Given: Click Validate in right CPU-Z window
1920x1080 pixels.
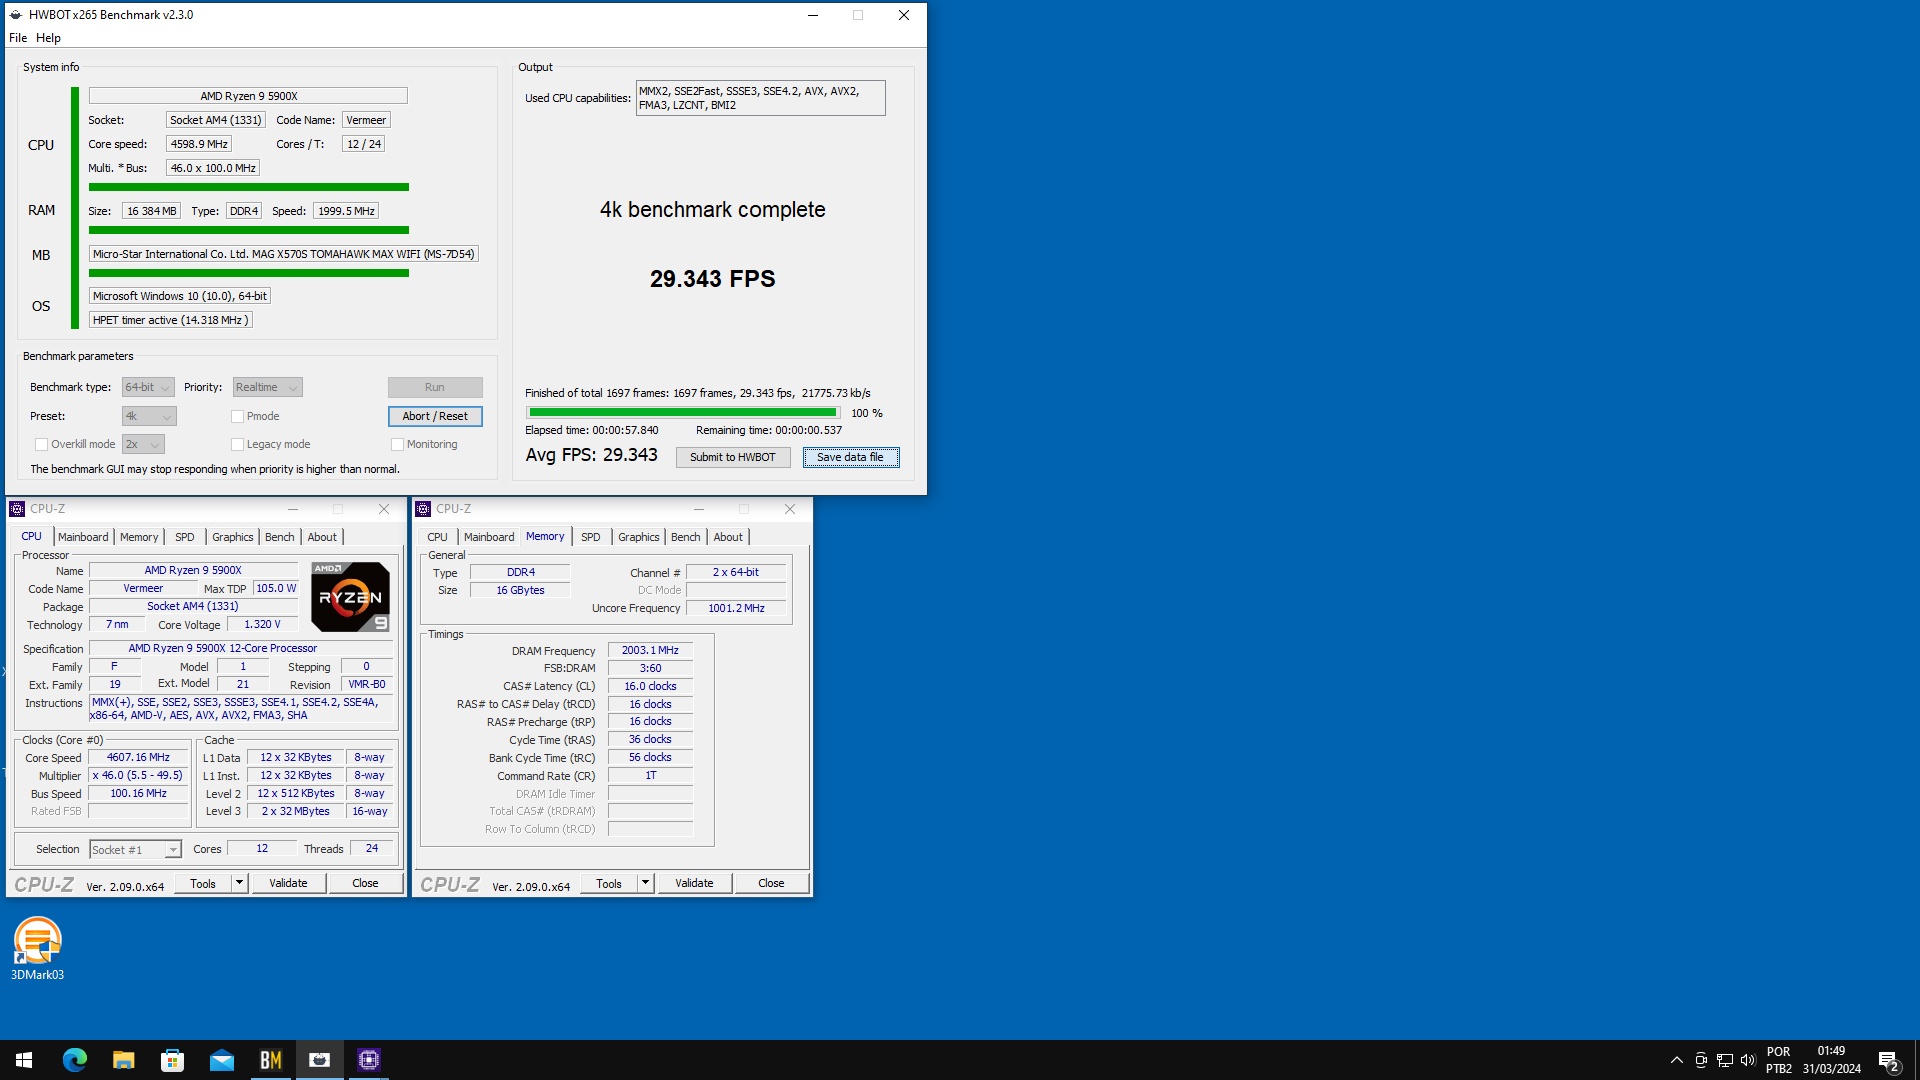Looking at the screenshot, I should tap(694, 883).
